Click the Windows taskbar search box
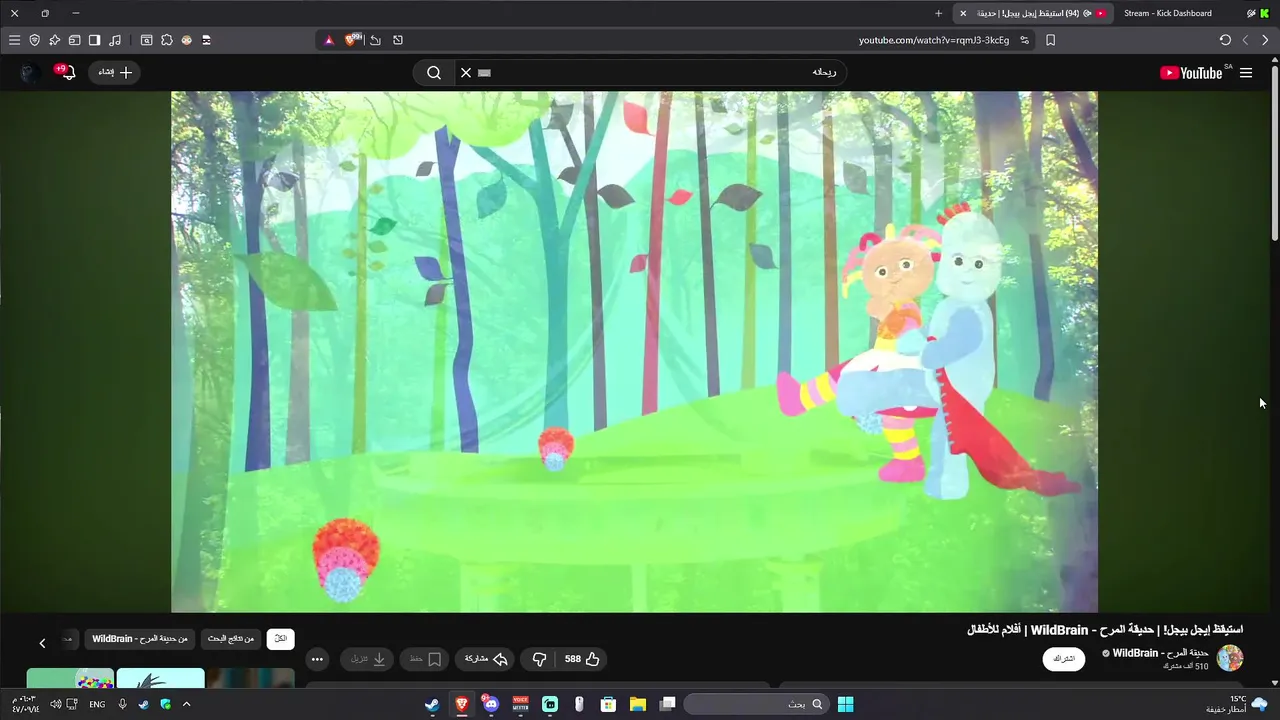This screenshot has width=1280, height=720. coord(756,704)
